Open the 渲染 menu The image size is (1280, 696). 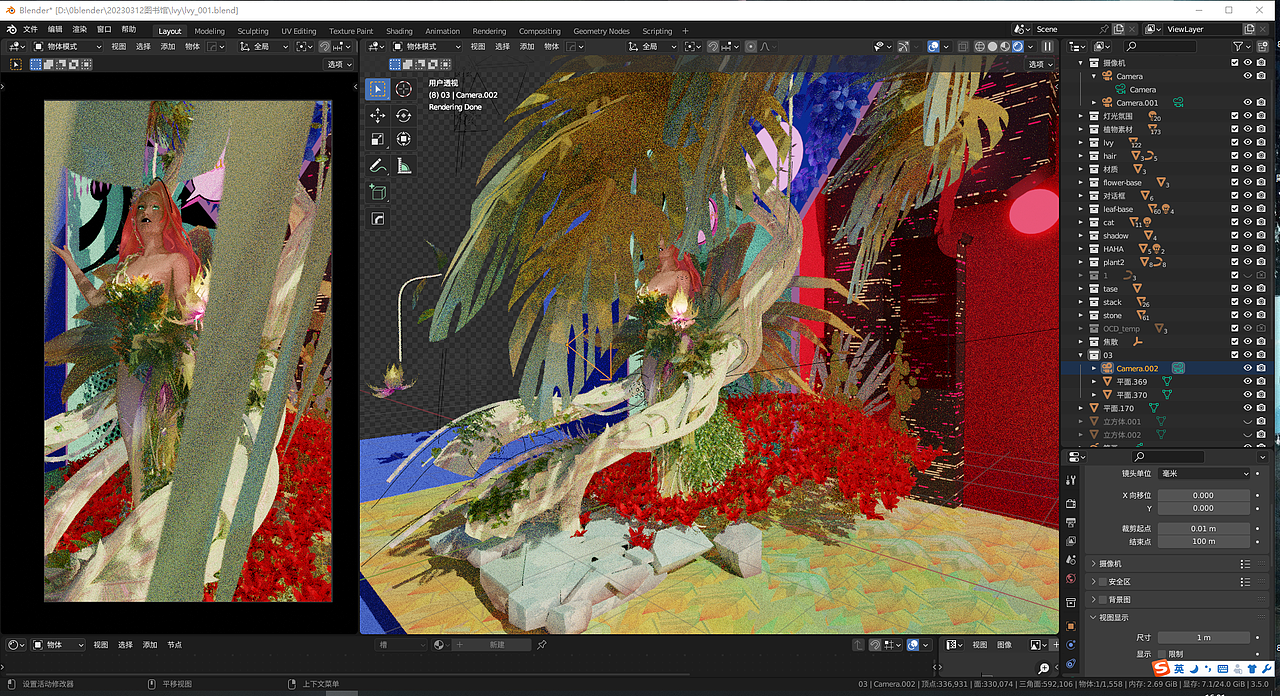coord(79,30)
